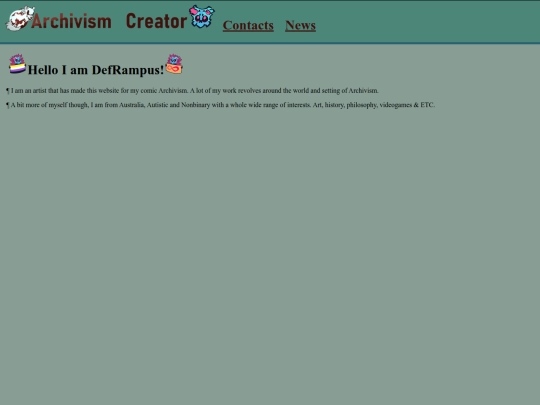Open the Archivism home link
This screenshot has height=405, width=540.
(71, 21)
